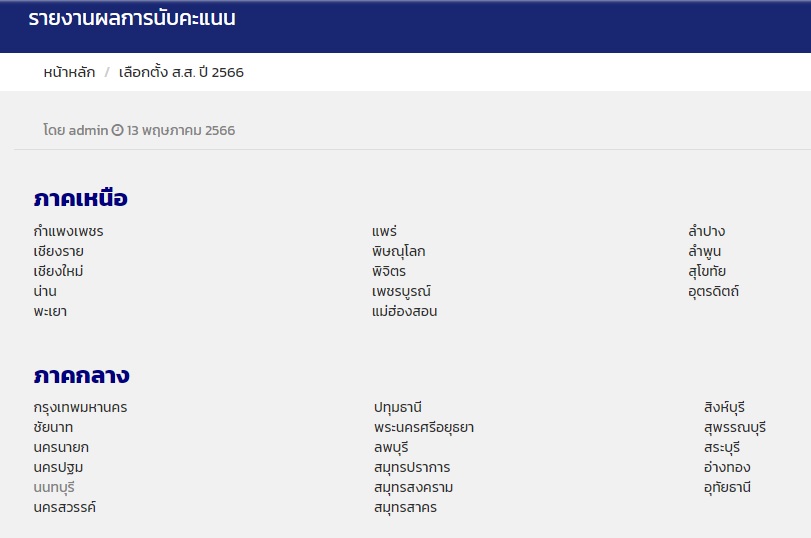Click the ภาคเหนือ region heading

click(x=81, y=198)
